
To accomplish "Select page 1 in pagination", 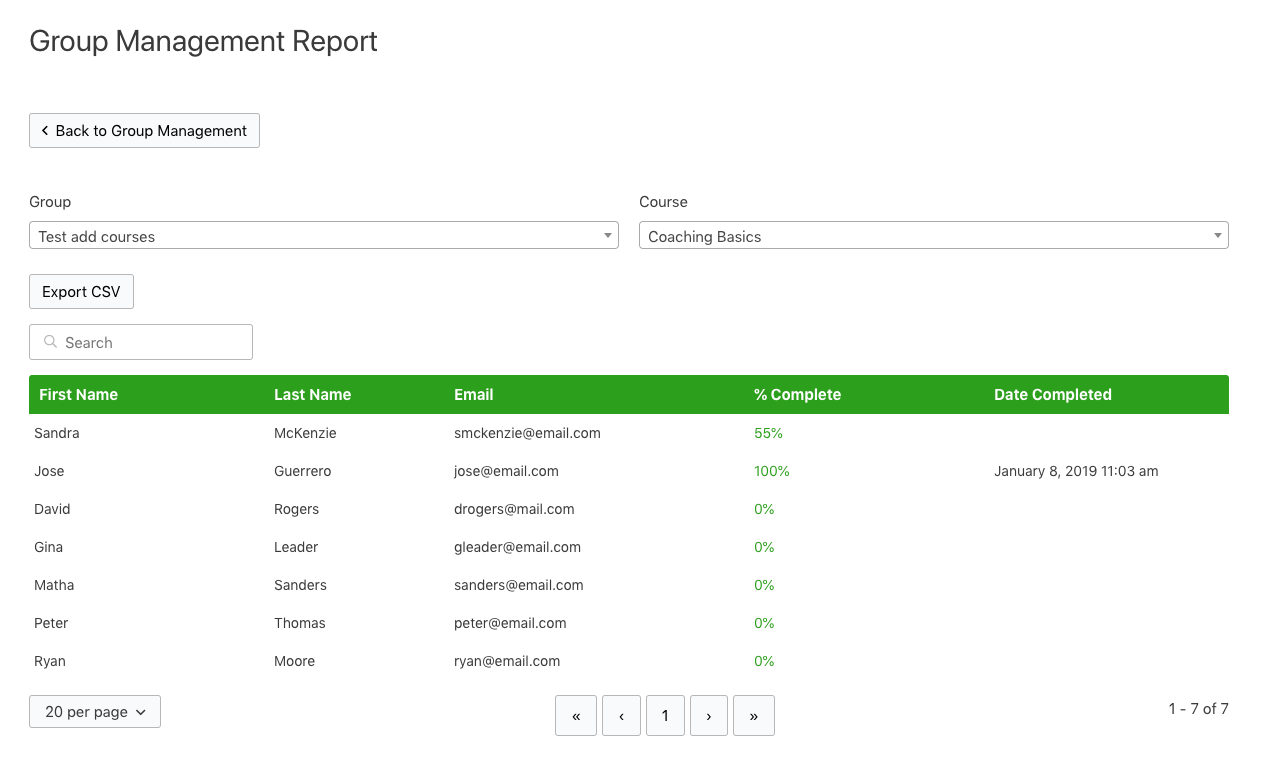I will pyautogui.click(x=665, y=716).
